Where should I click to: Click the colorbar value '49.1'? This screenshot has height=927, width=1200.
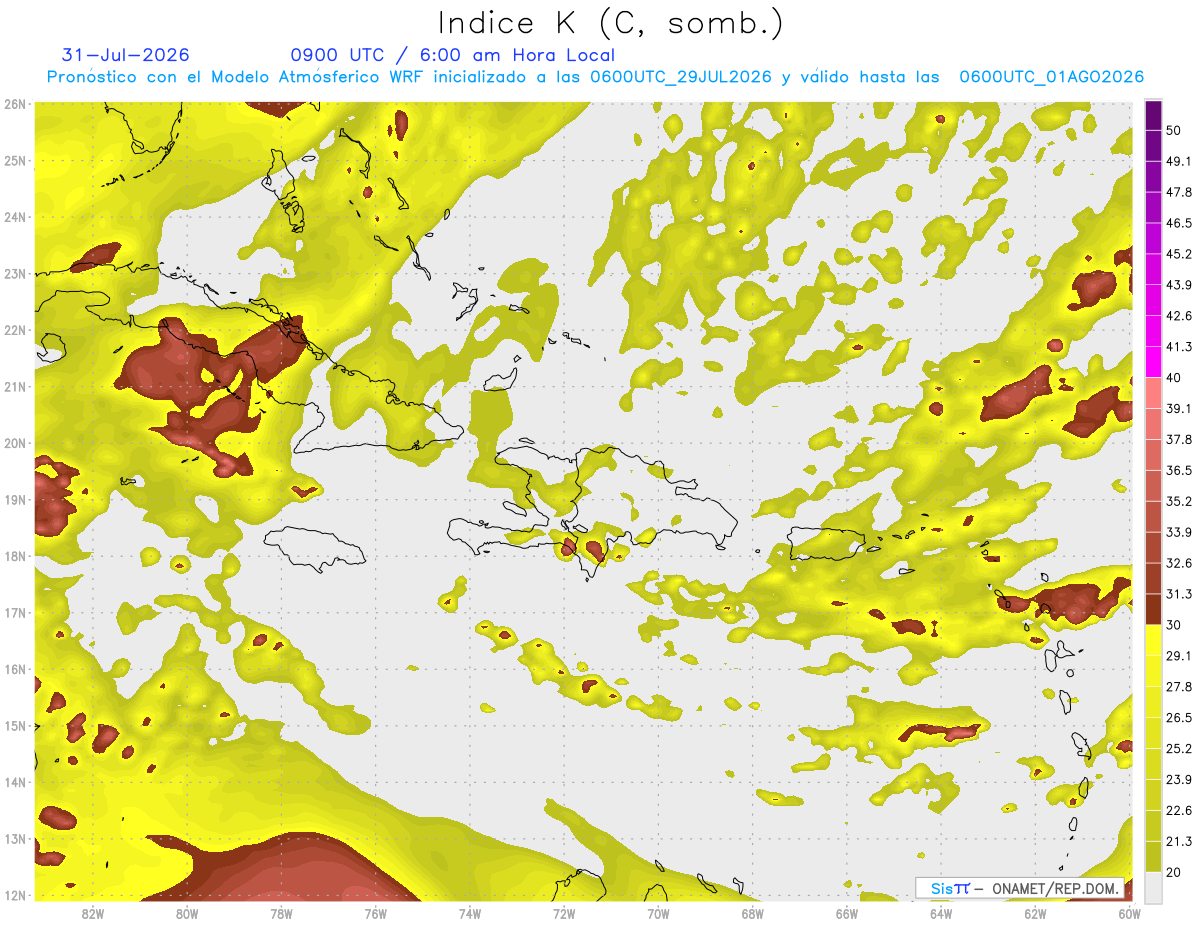pyautogui.click(x=1179, y=161)
